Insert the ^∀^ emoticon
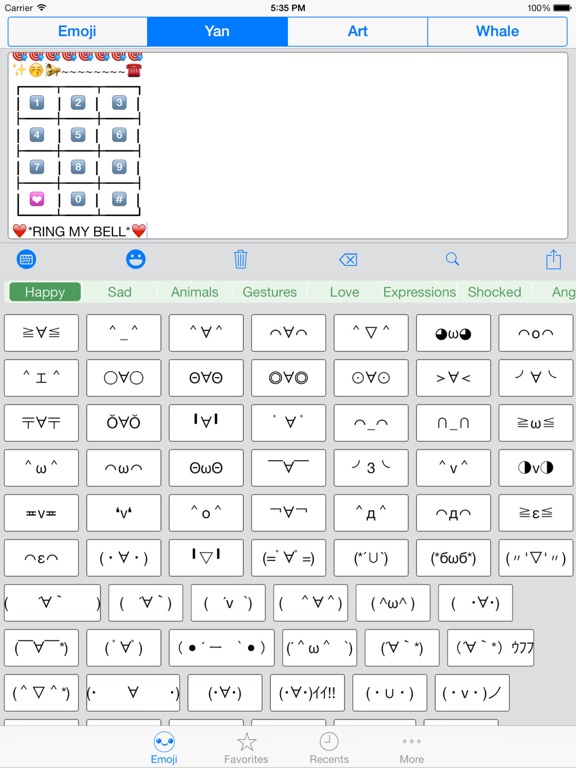The width and height of the screenshot is (576, 768). [206, 333]
